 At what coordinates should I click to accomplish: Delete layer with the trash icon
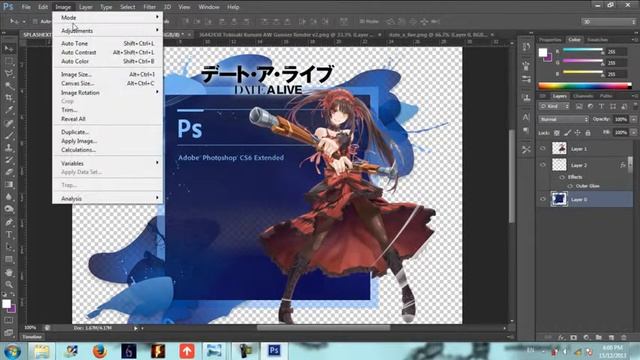click(623, 338)
